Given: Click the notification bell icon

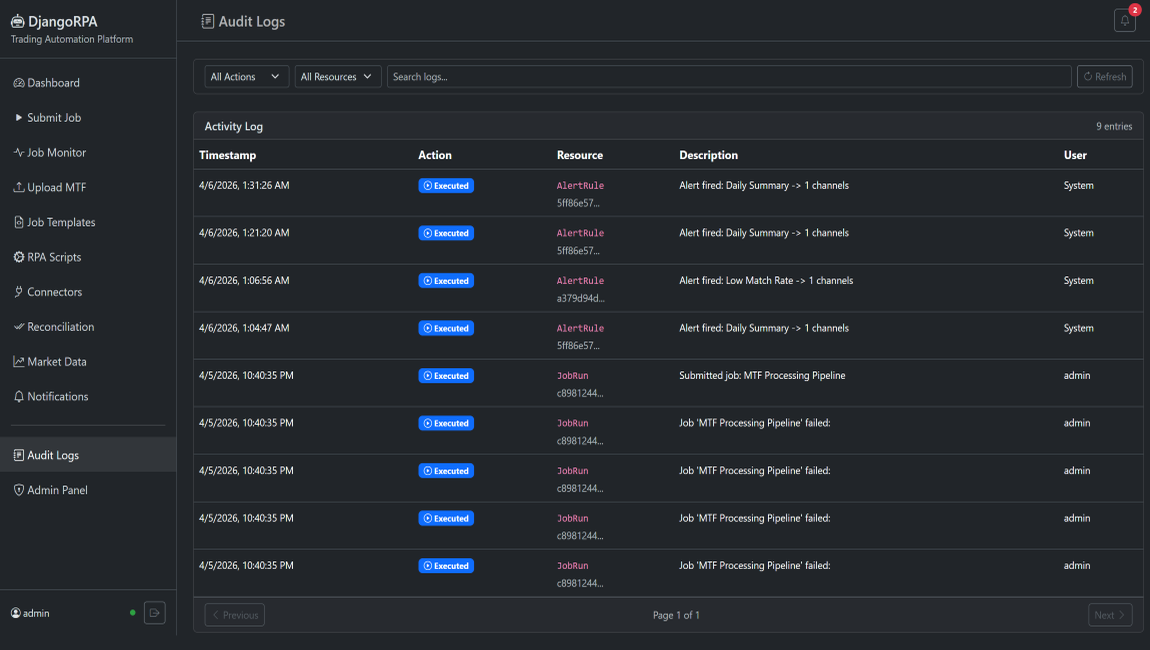Looking at the screenshot, I should [x=1124, y=21].
